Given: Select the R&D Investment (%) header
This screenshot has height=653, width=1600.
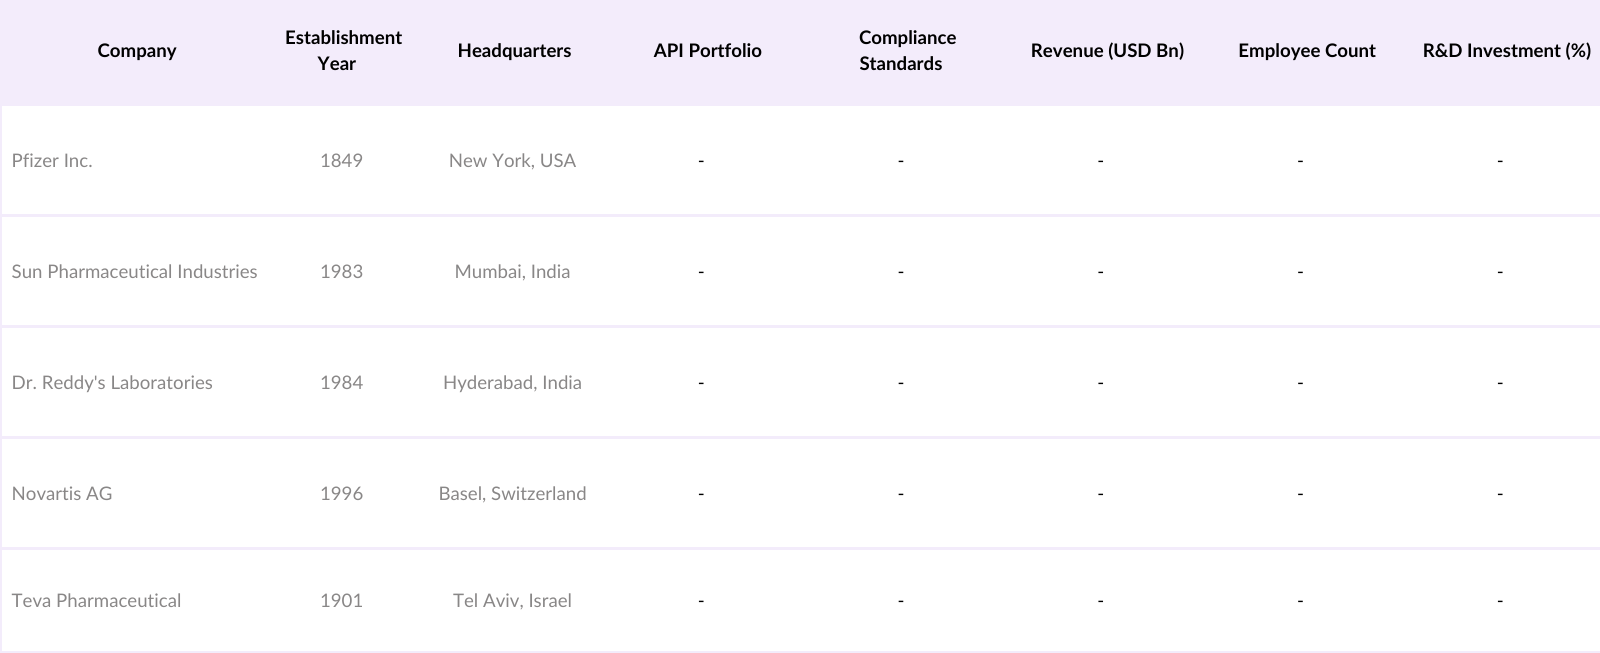Looking at the screenshot, I should [1506, 51].
